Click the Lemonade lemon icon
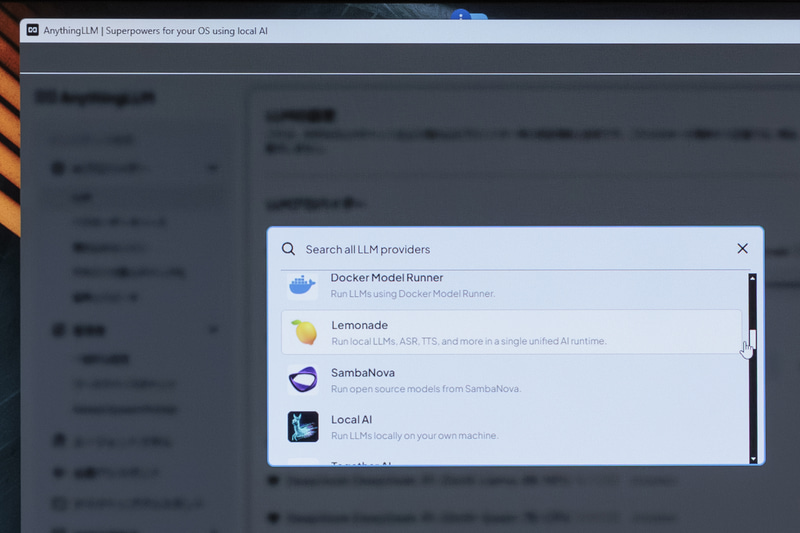The height and width of the screenshot is (533, 800). pyautogui.click(x=304, y=332)
